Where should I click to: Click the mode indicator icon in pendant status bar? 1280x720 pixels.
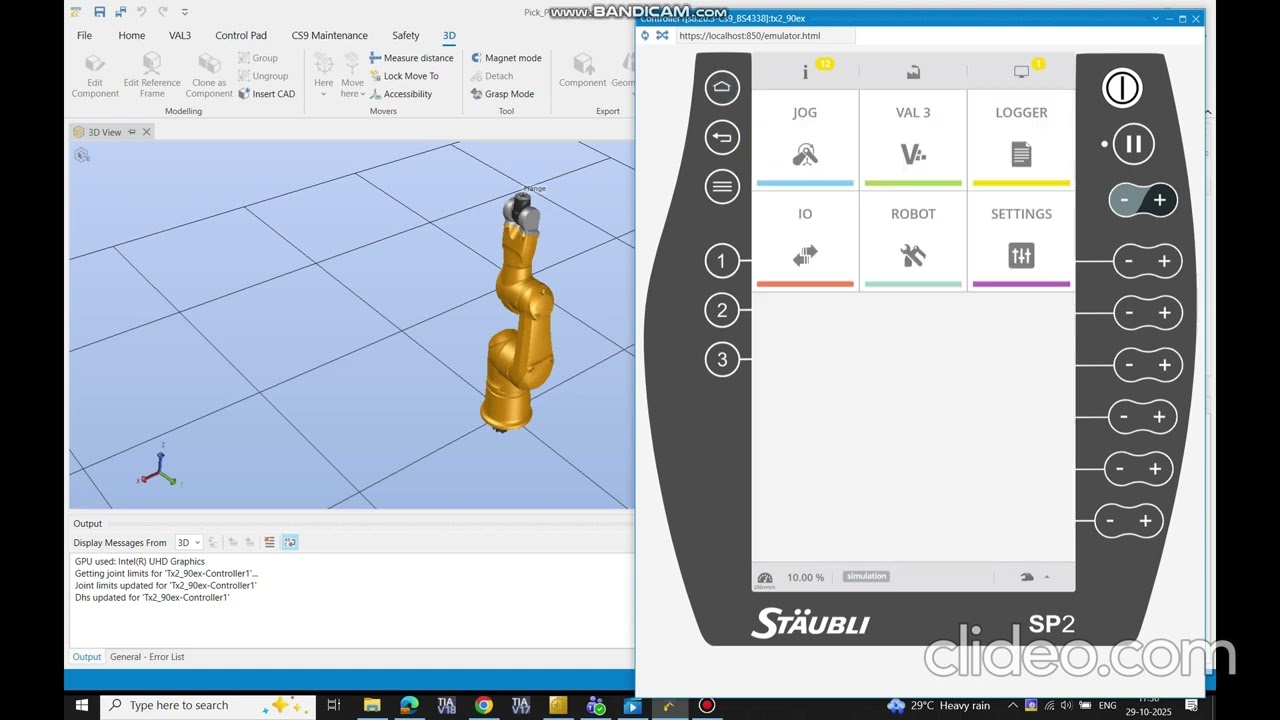click(x=1026, y=577)
